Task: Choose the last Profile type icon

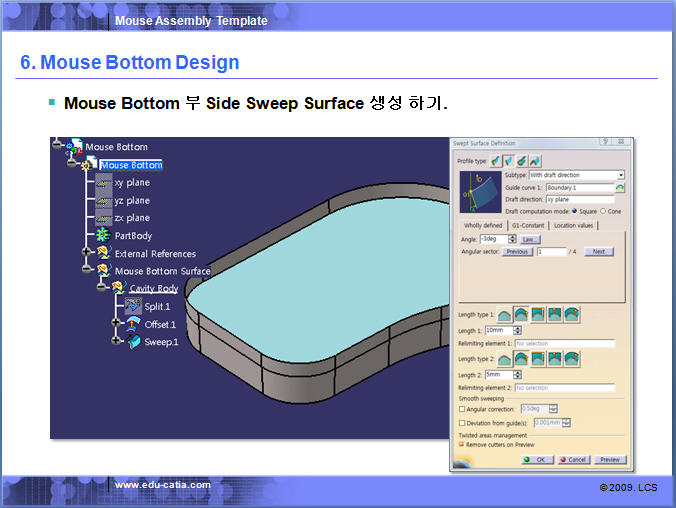Action: [535, 160]
